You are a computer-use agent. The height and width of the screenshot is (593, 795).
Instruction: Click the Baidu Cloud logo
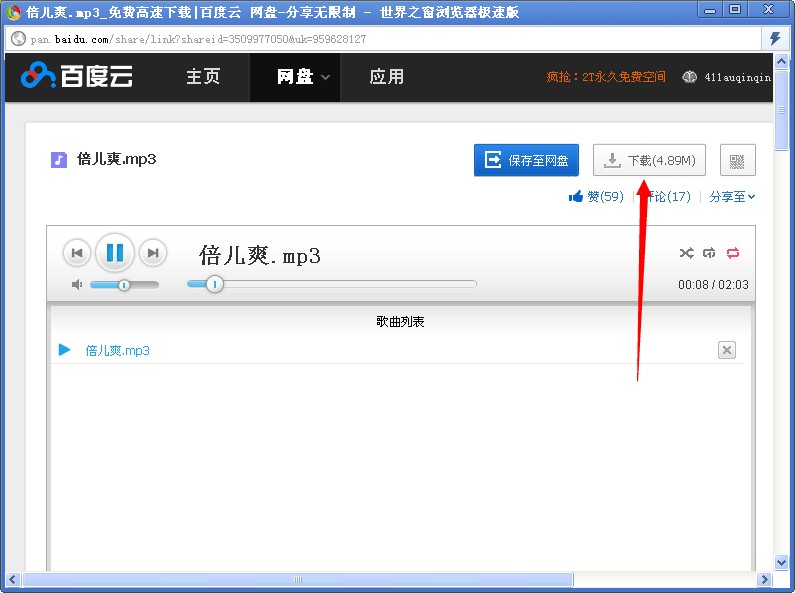[77, 77]
